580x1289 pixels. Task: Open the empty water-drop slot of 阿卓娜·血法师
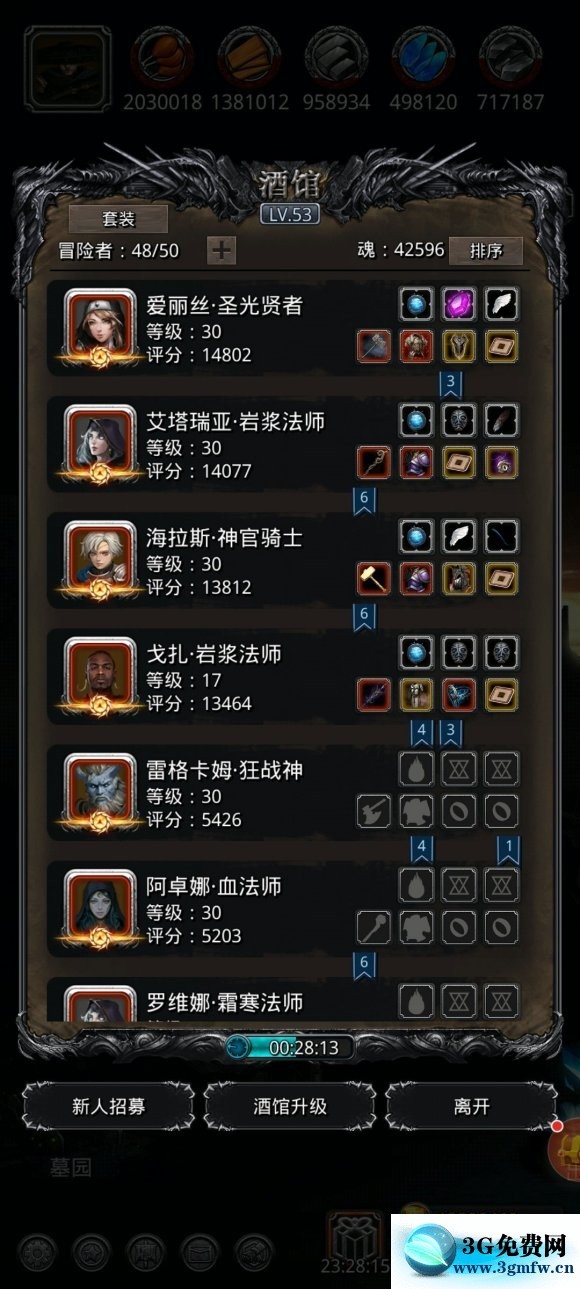(x=416, y=885)
